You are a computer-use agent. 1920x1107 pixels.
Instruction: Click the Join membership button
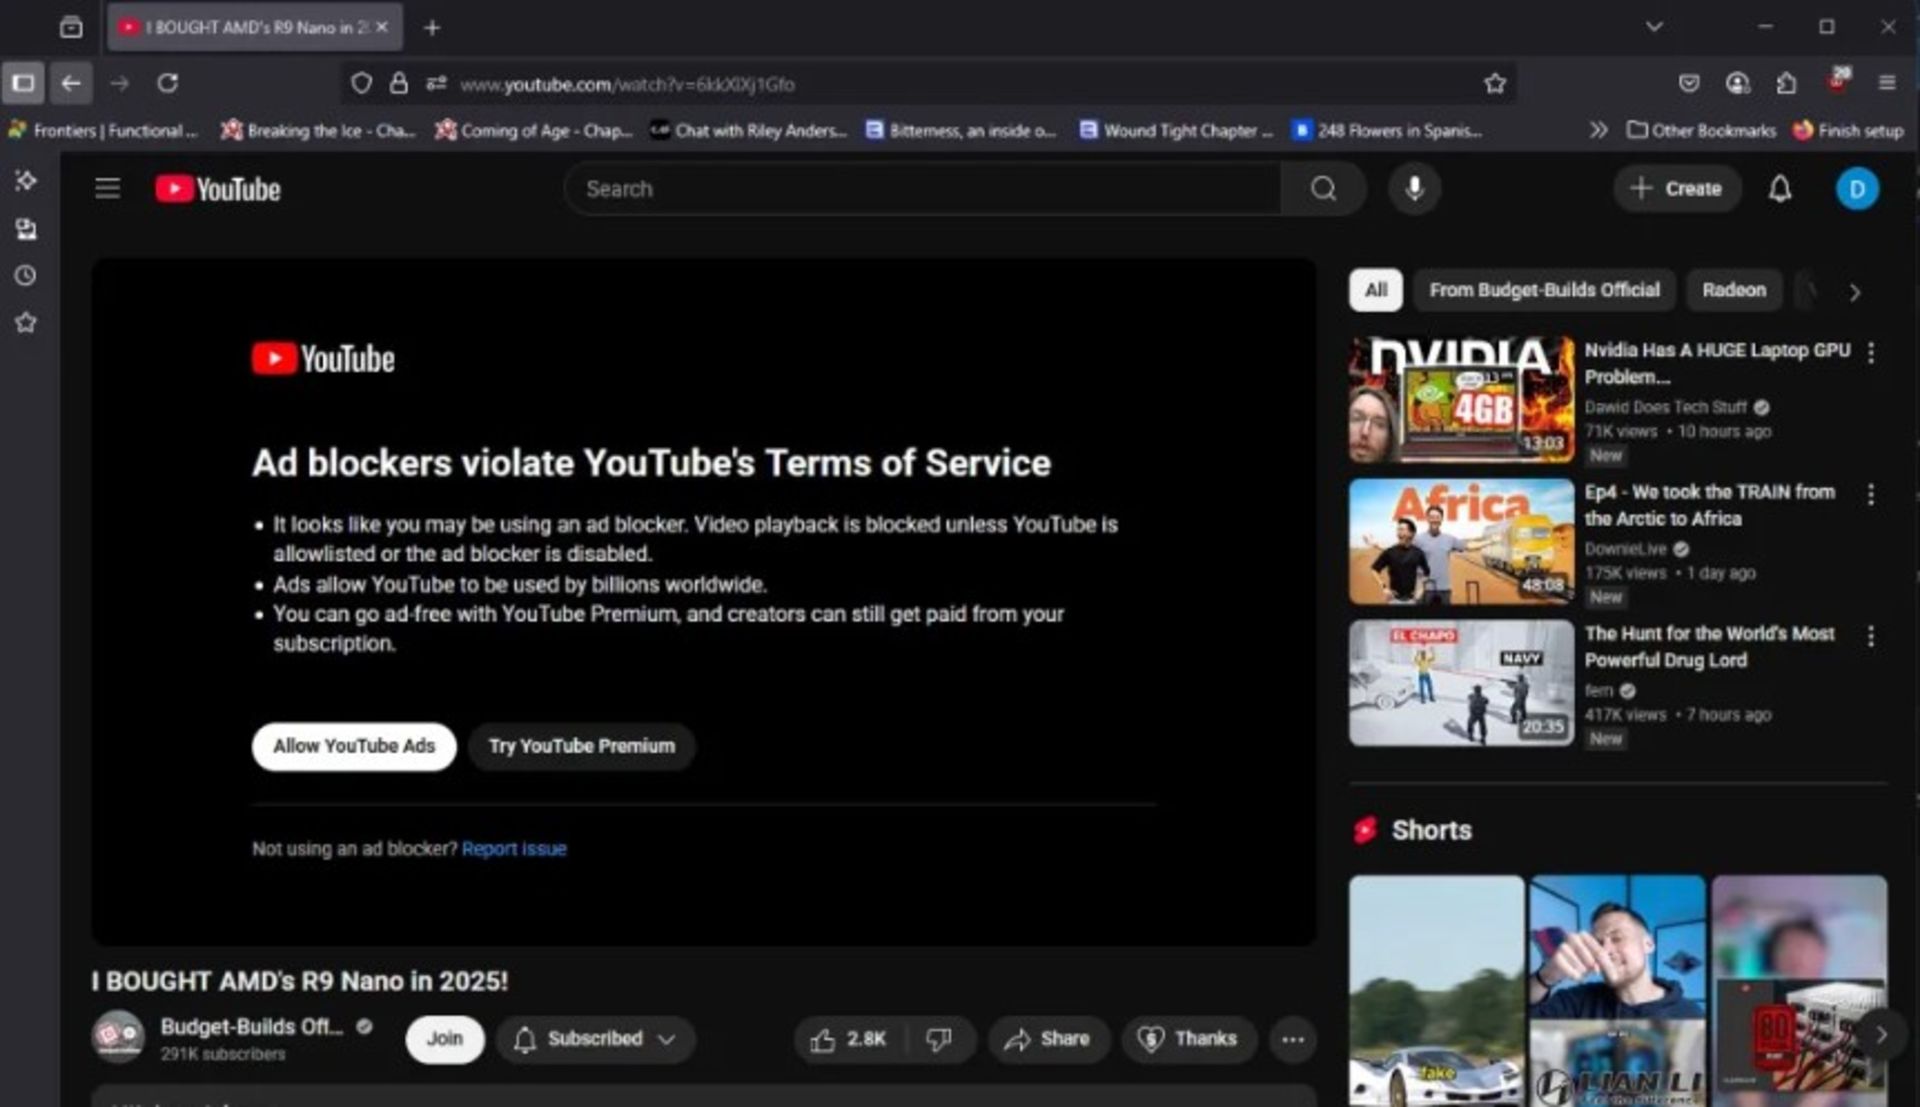pos(444,1039)
